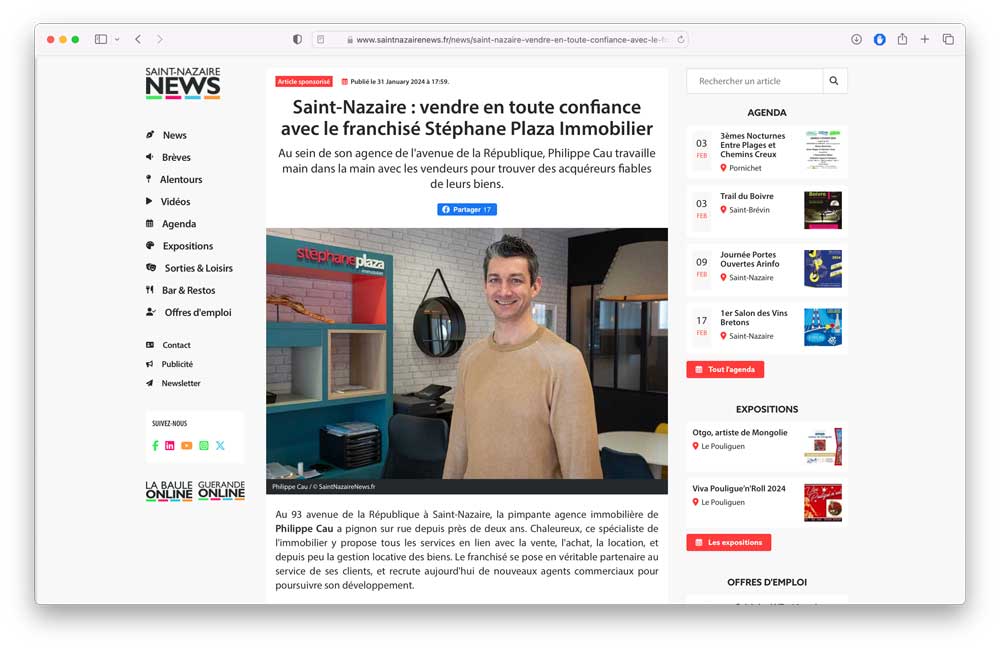Click the Pornichet location pin icon
This screenshot has height=650, width=1000.
click(723, 168)
